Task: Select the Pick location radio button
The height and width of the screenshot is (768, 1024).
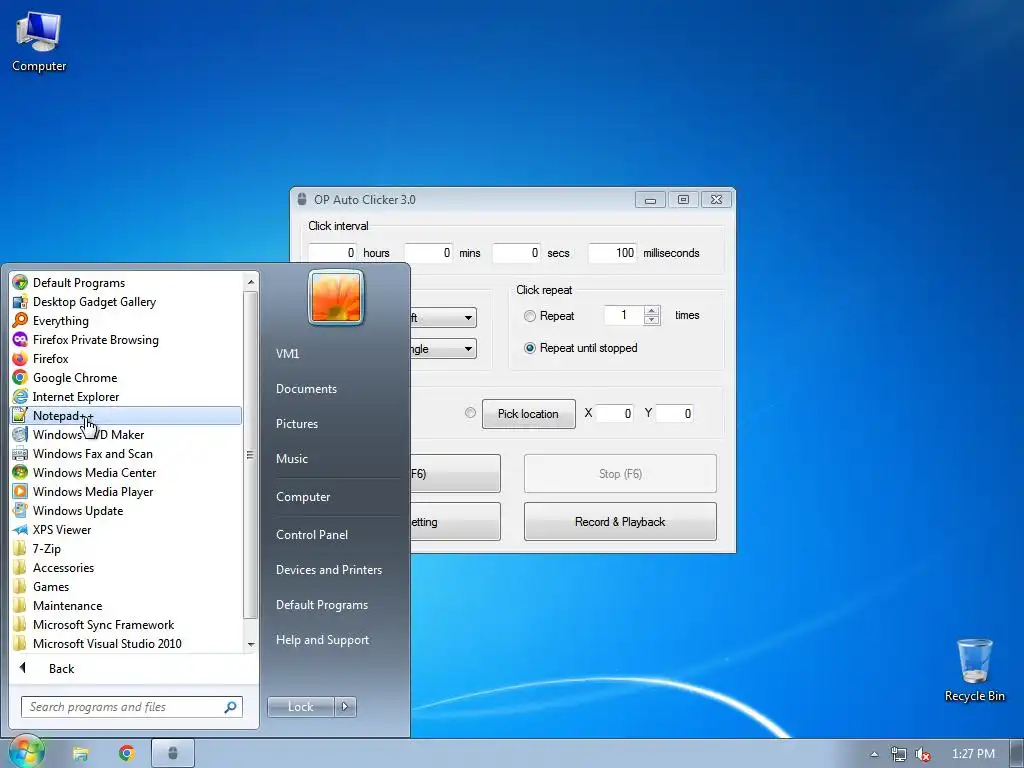Action: (x=470, y=413)
